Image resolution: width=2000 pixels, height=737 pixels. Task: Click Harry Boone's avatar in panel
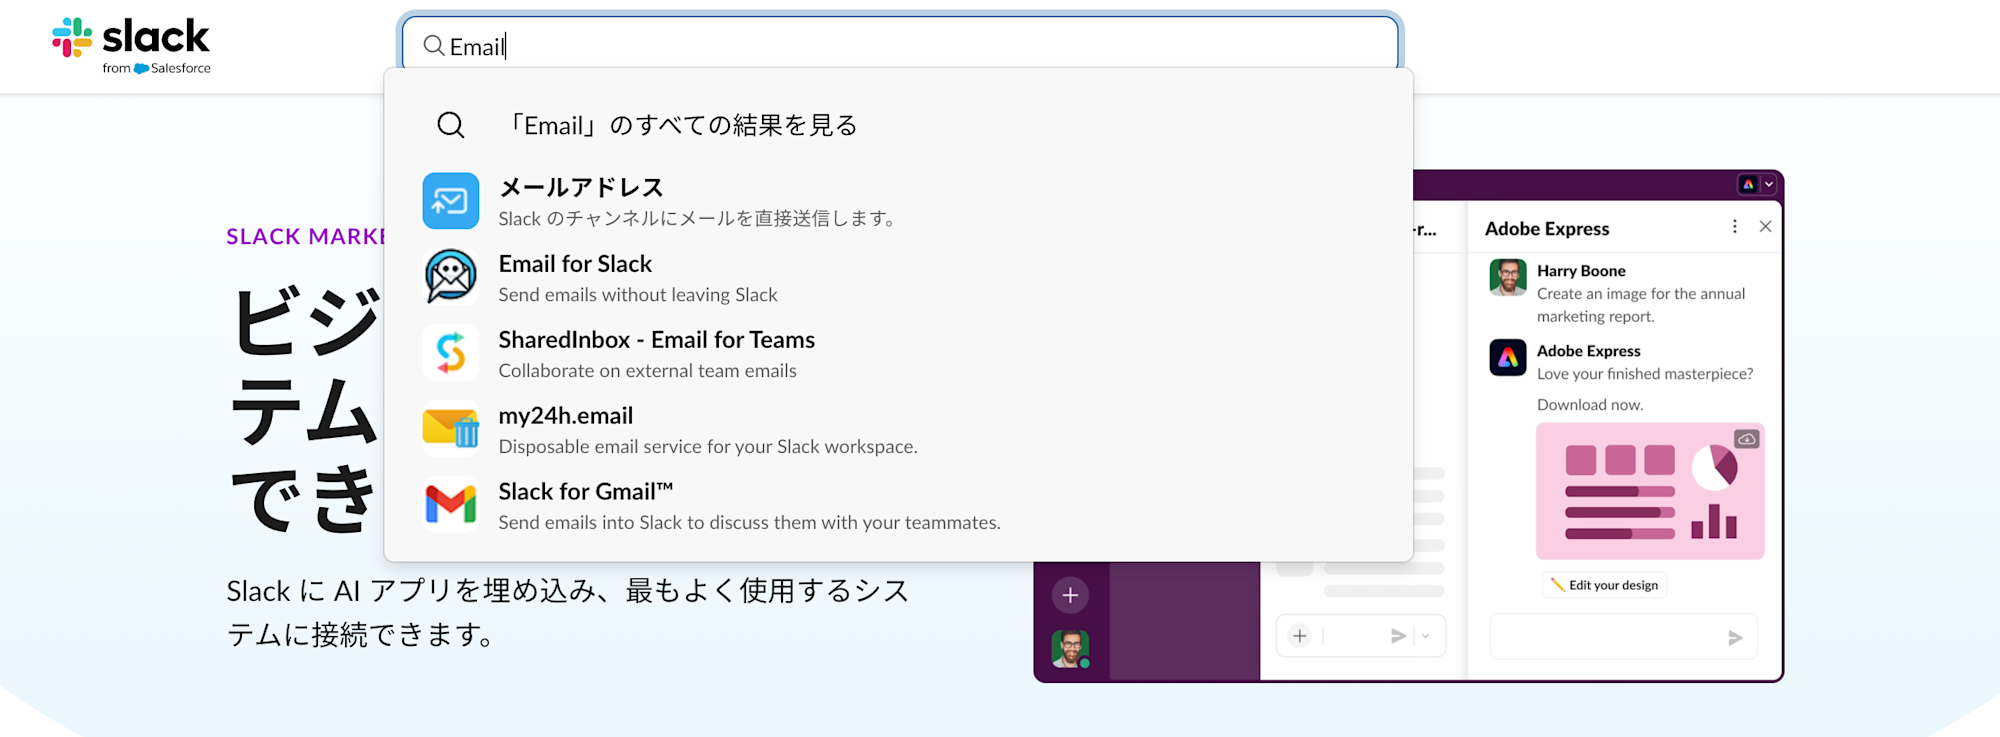point(1508,277)
